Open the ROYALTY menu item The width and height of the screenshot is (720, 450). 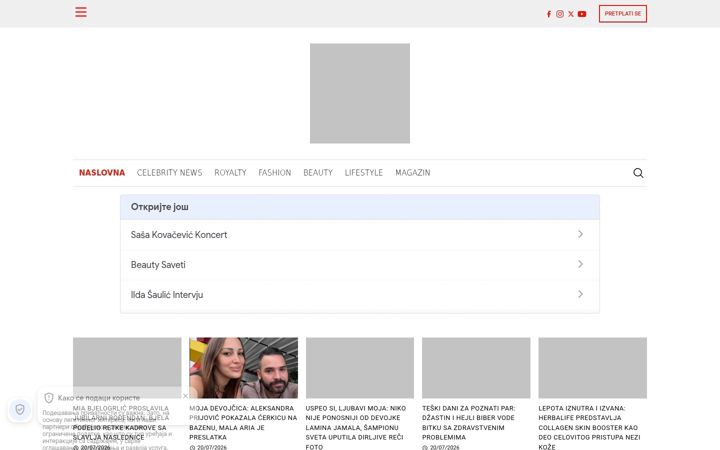pos(231,173)
